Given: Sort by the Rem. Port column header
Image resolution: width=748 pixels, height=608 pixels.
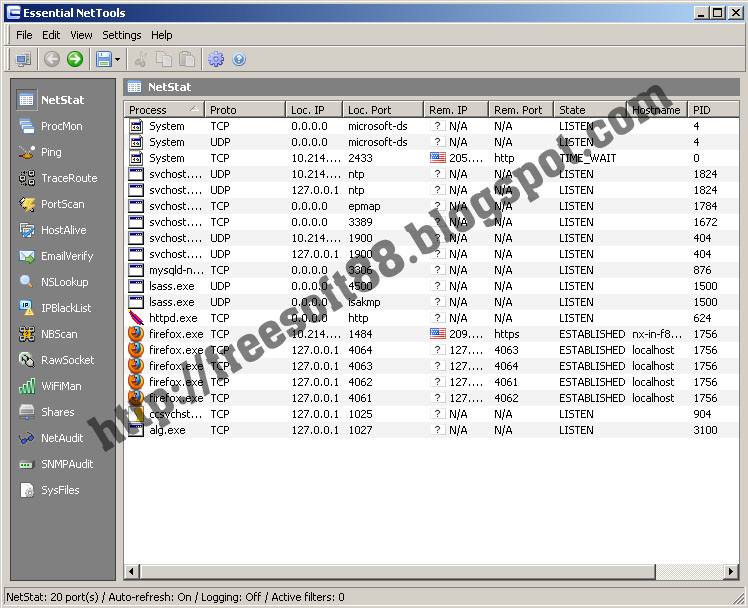Looking at the screenshot, I should [x=521, y=110].
